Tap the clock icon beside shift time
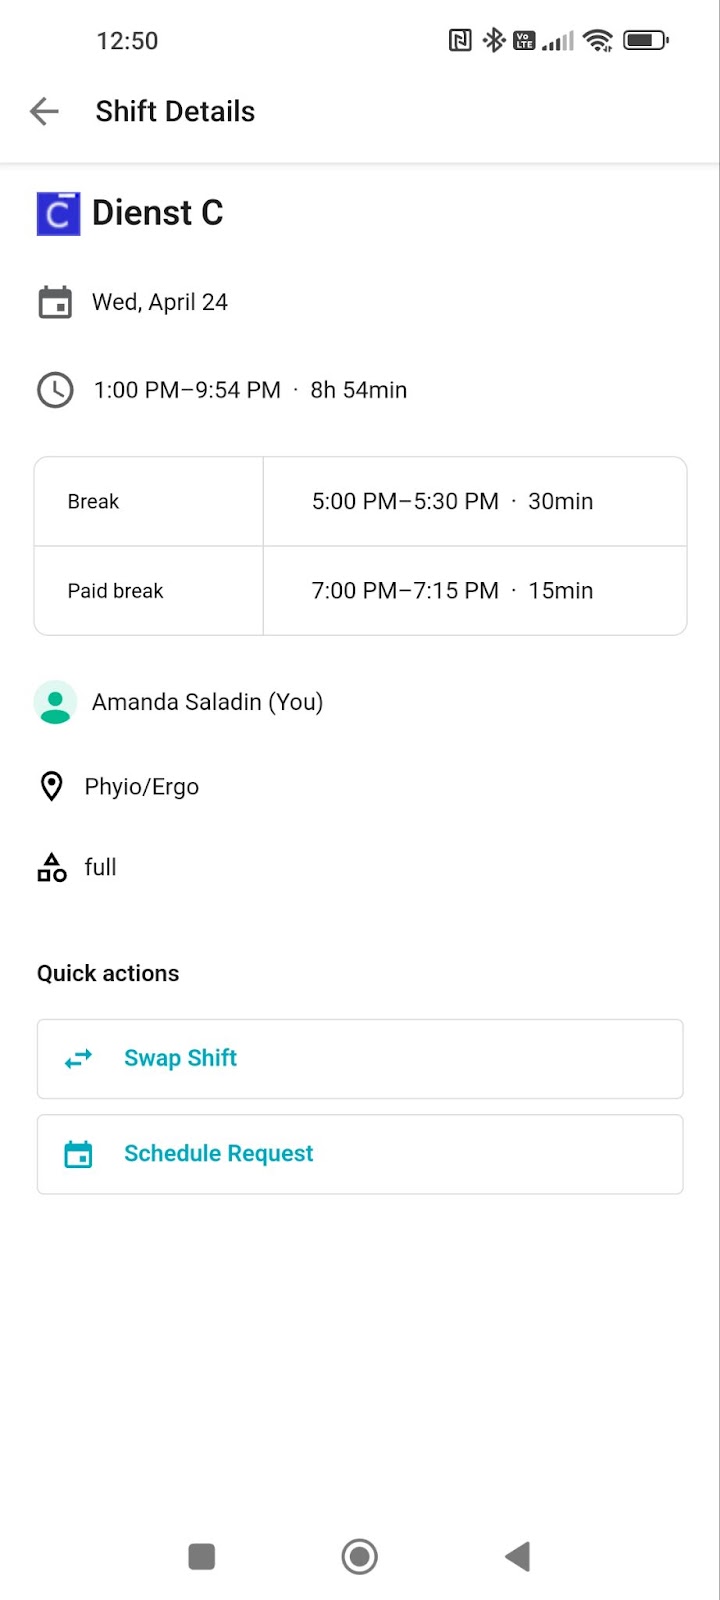The width and height of the screenshot is (720, 1600). pyautogui.click(x=55, y=390)
